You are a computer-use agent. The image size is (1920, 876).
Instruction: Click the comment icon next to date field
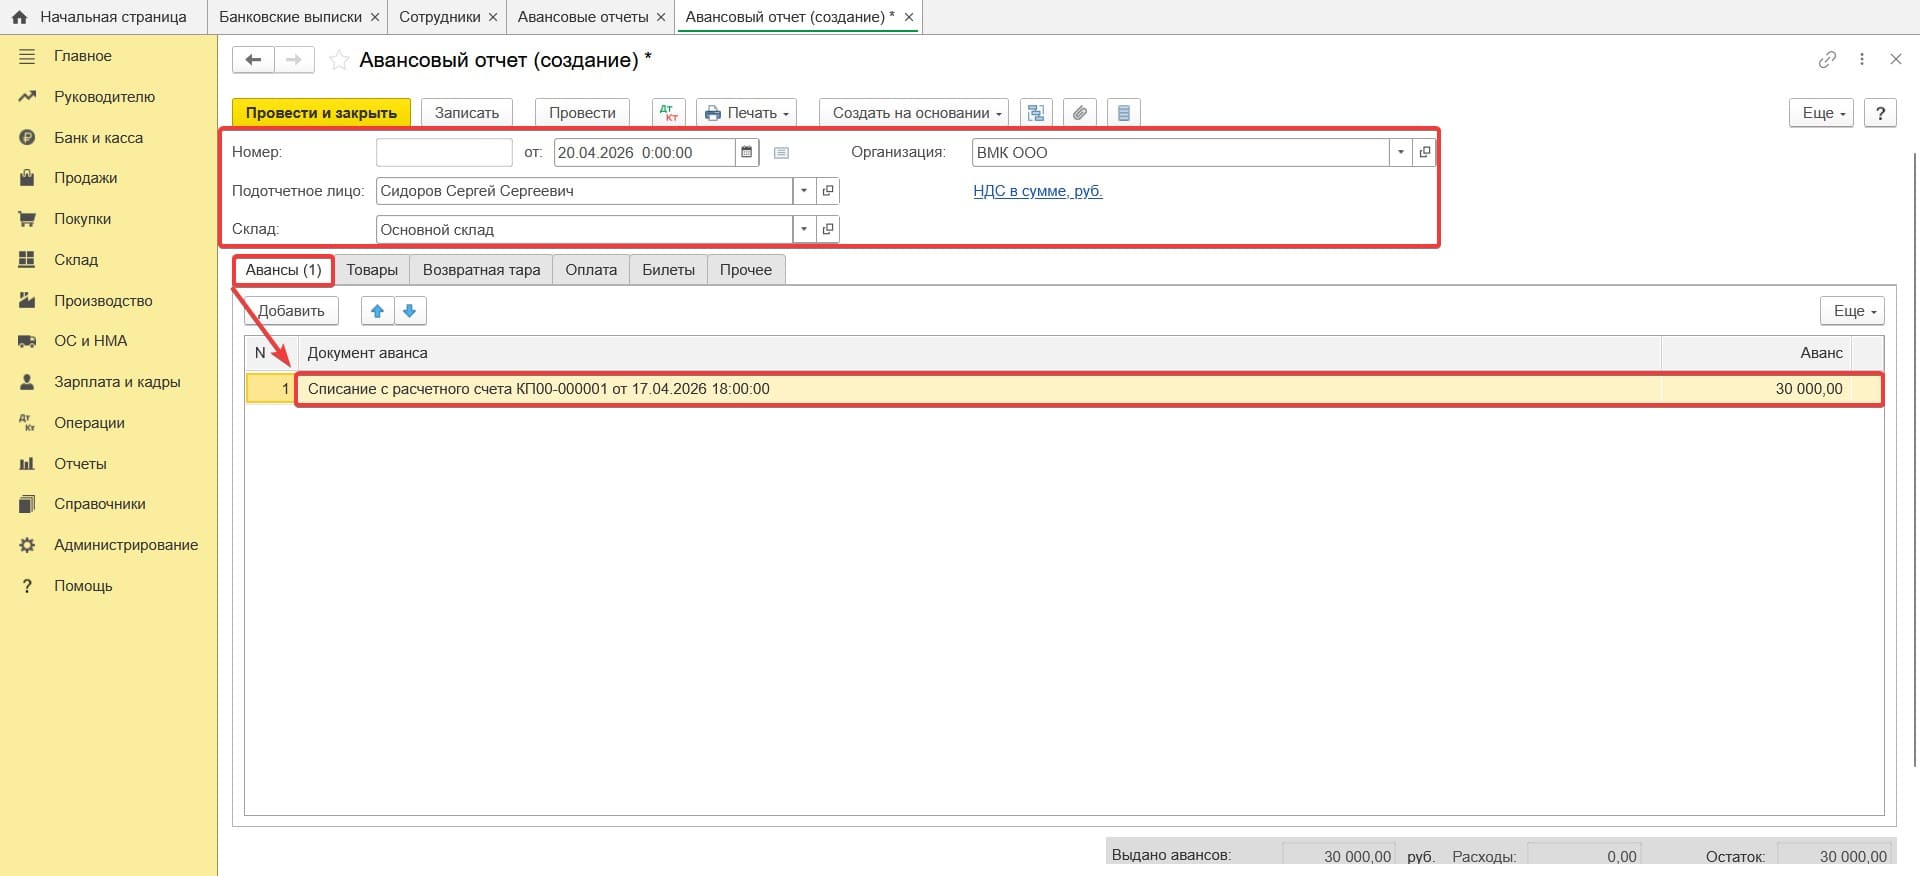point(782,153)
